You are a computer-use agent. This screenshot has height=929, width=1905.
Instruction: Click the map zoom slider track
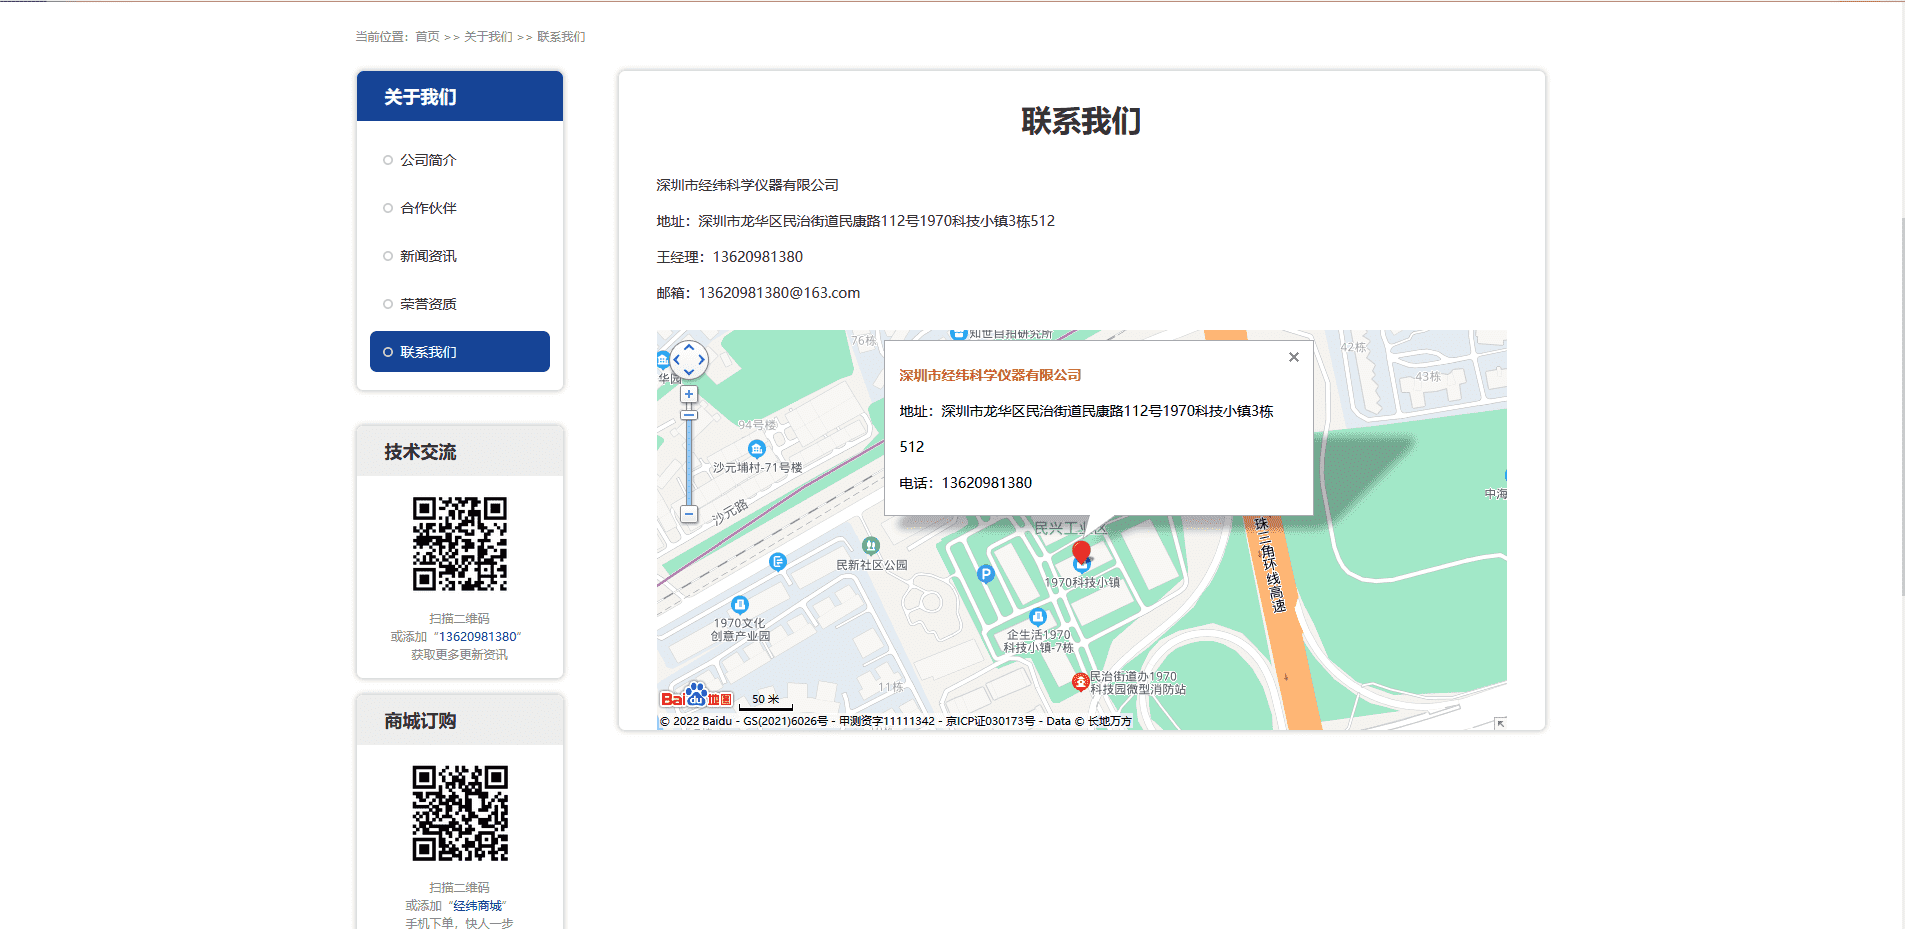click(689, 460)
